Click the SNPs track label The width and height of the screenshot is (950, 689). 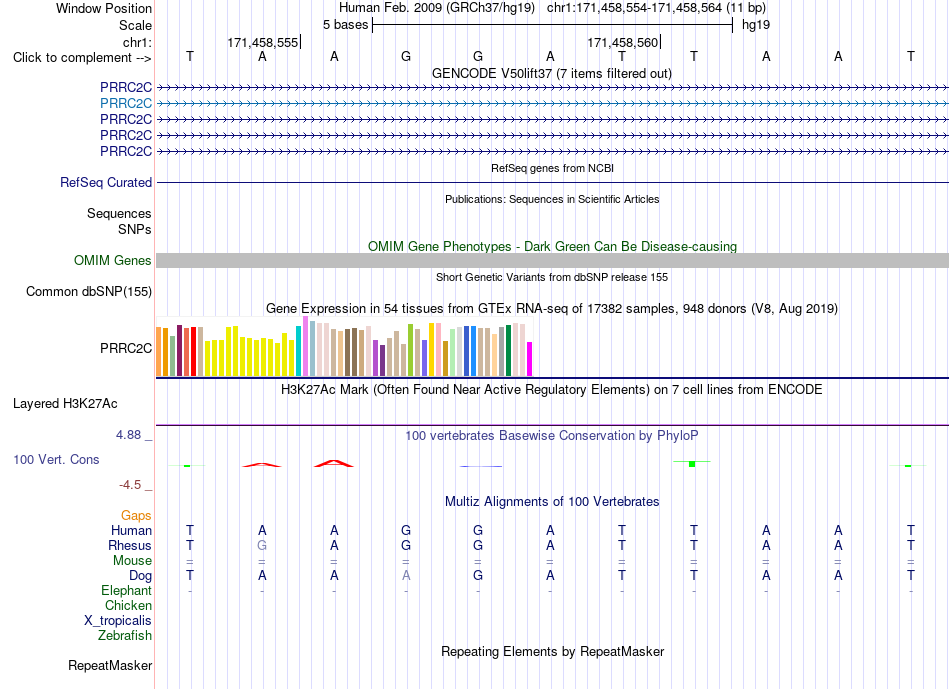click(135, 229)
